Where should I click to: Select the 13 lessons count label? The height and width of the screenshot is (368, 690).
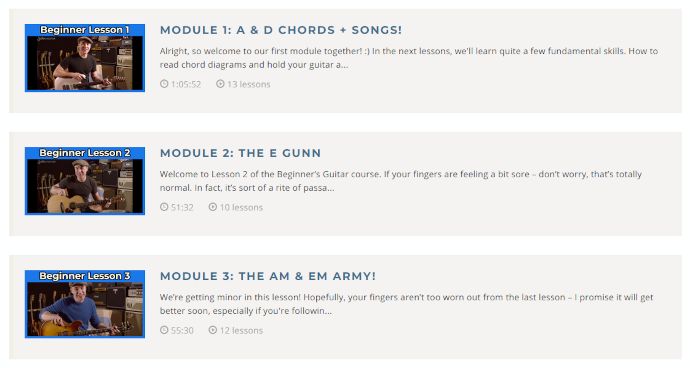(x=249, y=84)
